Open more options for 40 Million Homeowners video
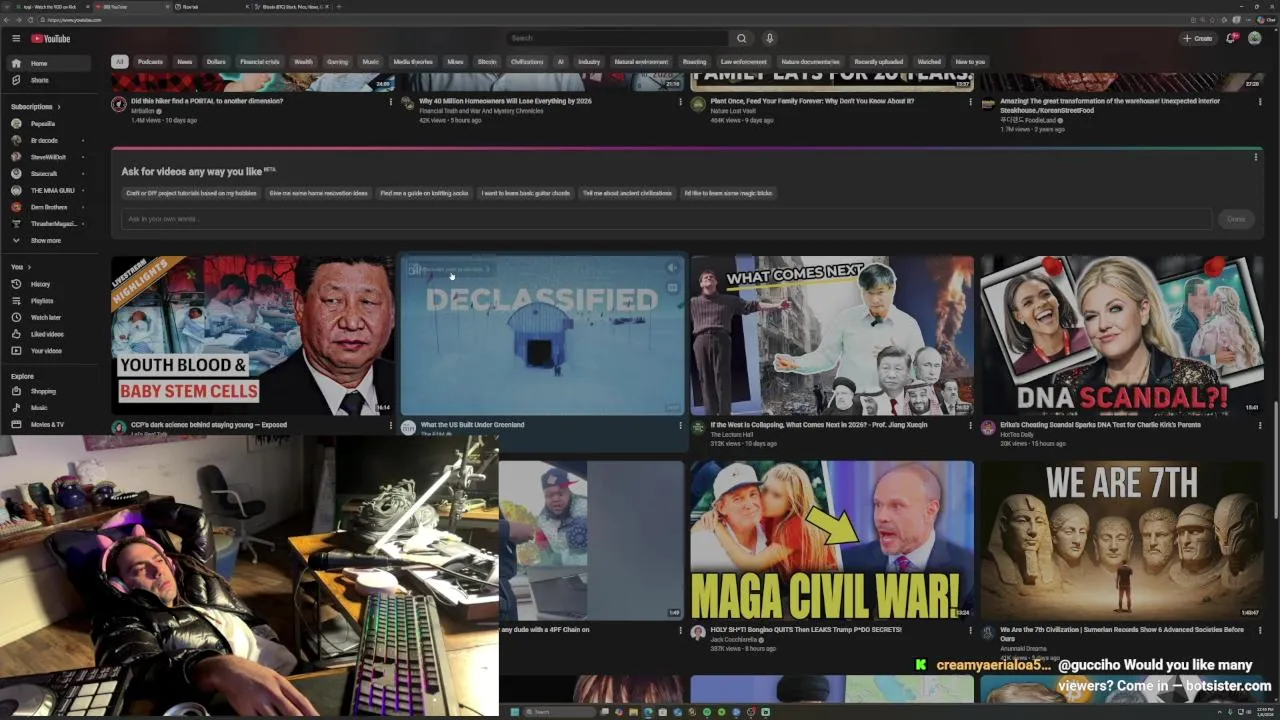Screen dimensions: 1280x720 click(x=681, y=101)
